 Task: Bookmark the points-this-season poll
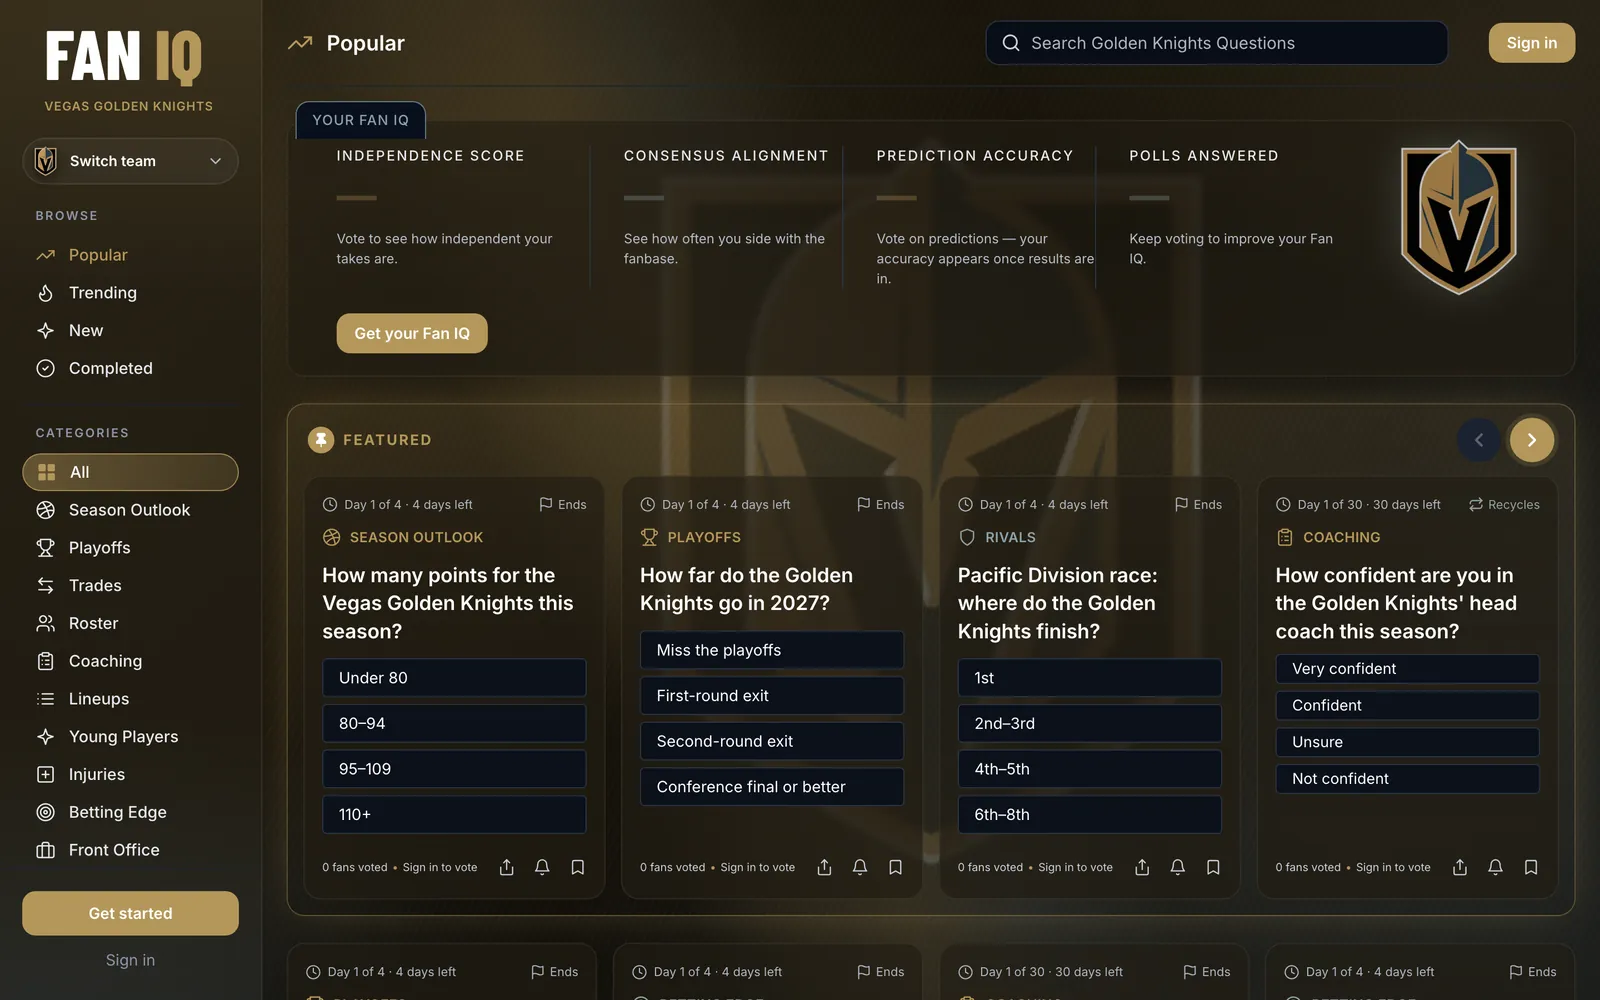click(x=578, y=867)
